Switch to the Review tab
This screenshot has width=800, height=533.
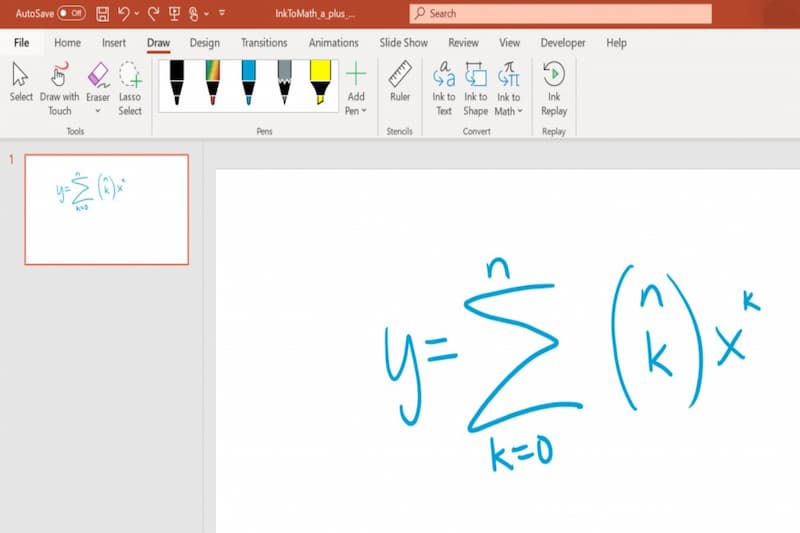[463, 43]
